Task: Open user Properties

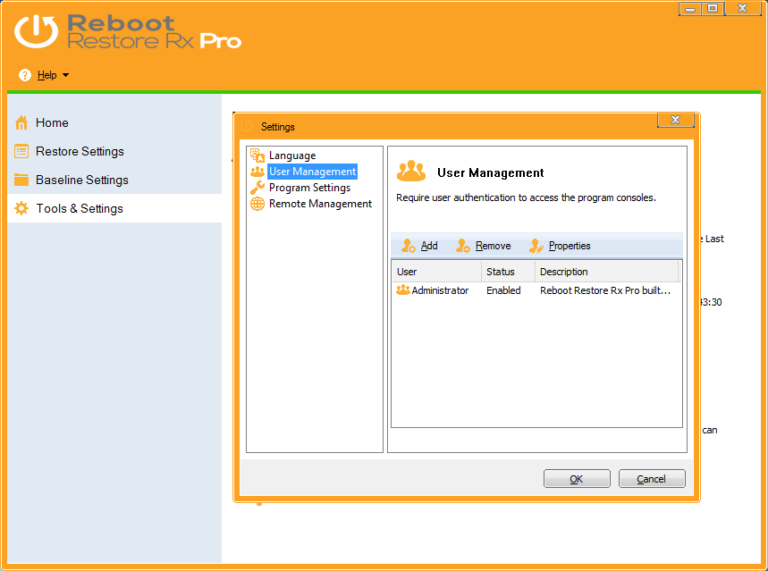Action: coord(560,245)
